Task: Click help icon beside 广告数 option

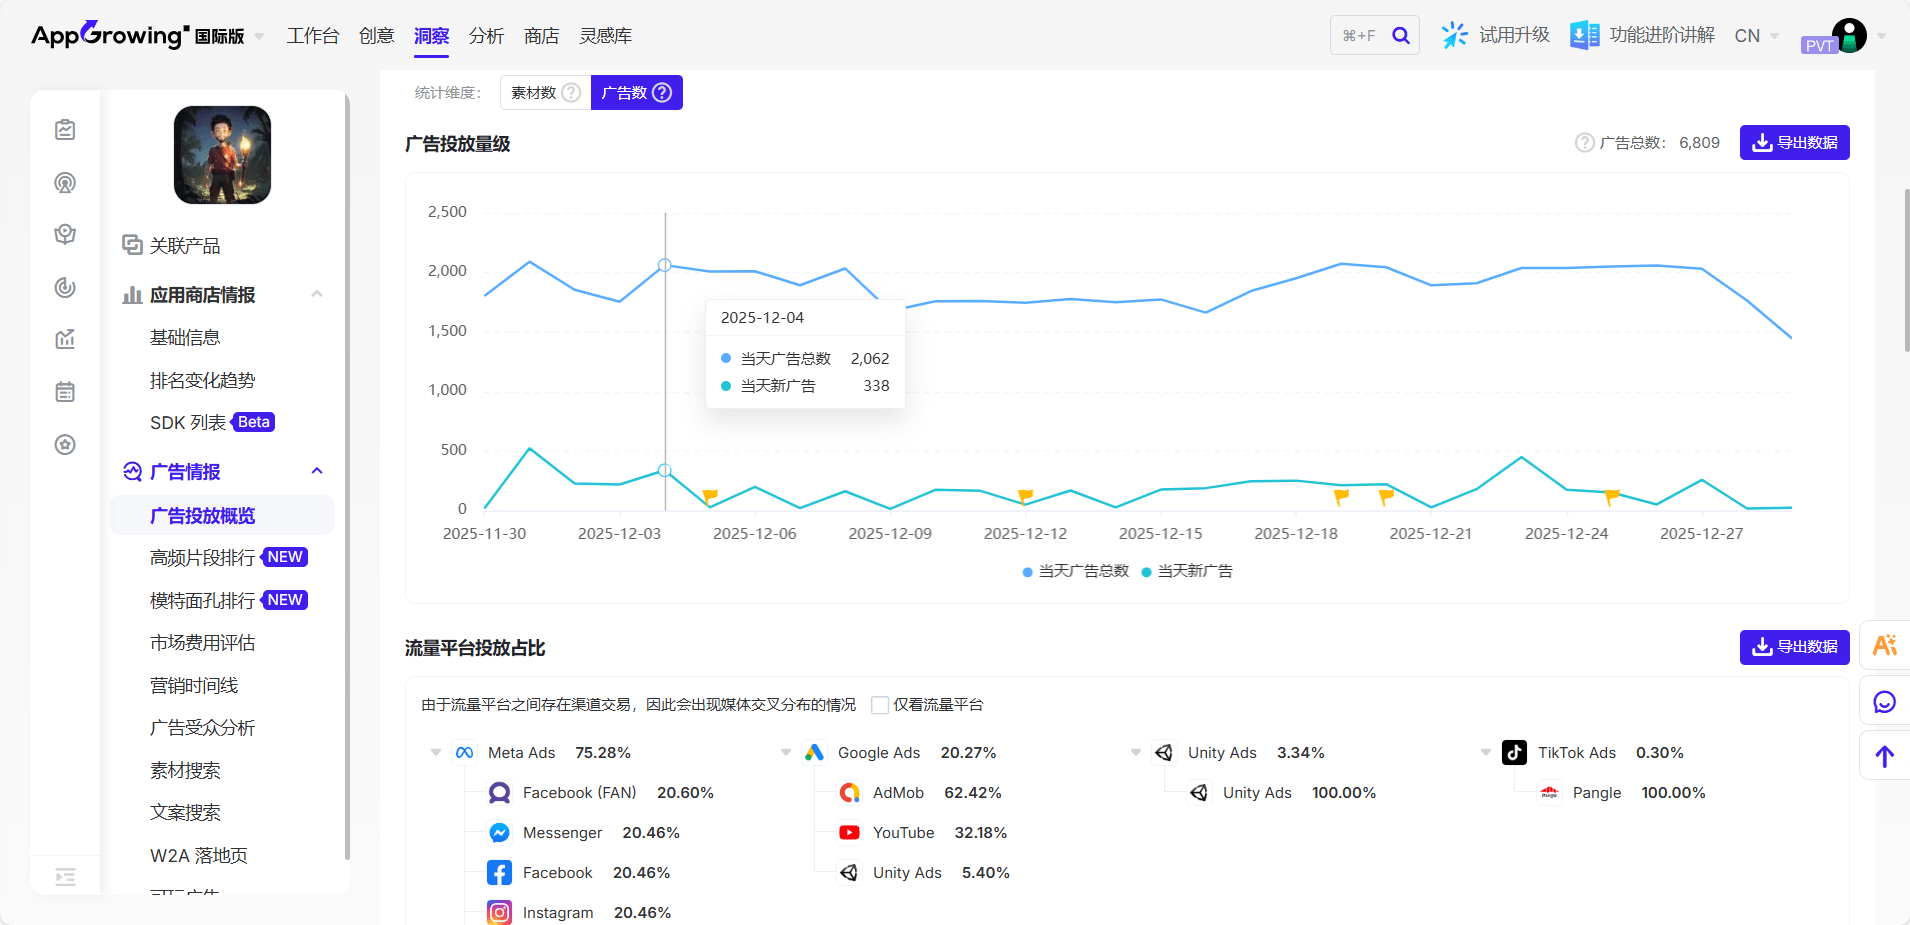Action: tap(662, 93)
